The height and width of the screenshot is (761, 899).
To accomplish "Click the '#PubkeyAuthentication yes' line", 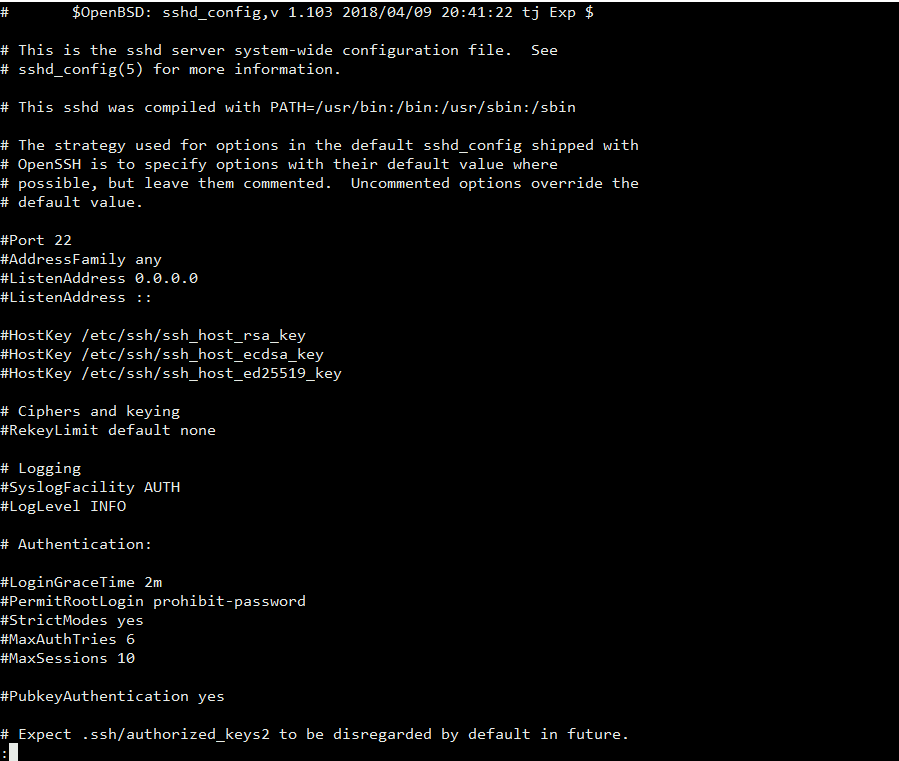I will pos(112,696).
